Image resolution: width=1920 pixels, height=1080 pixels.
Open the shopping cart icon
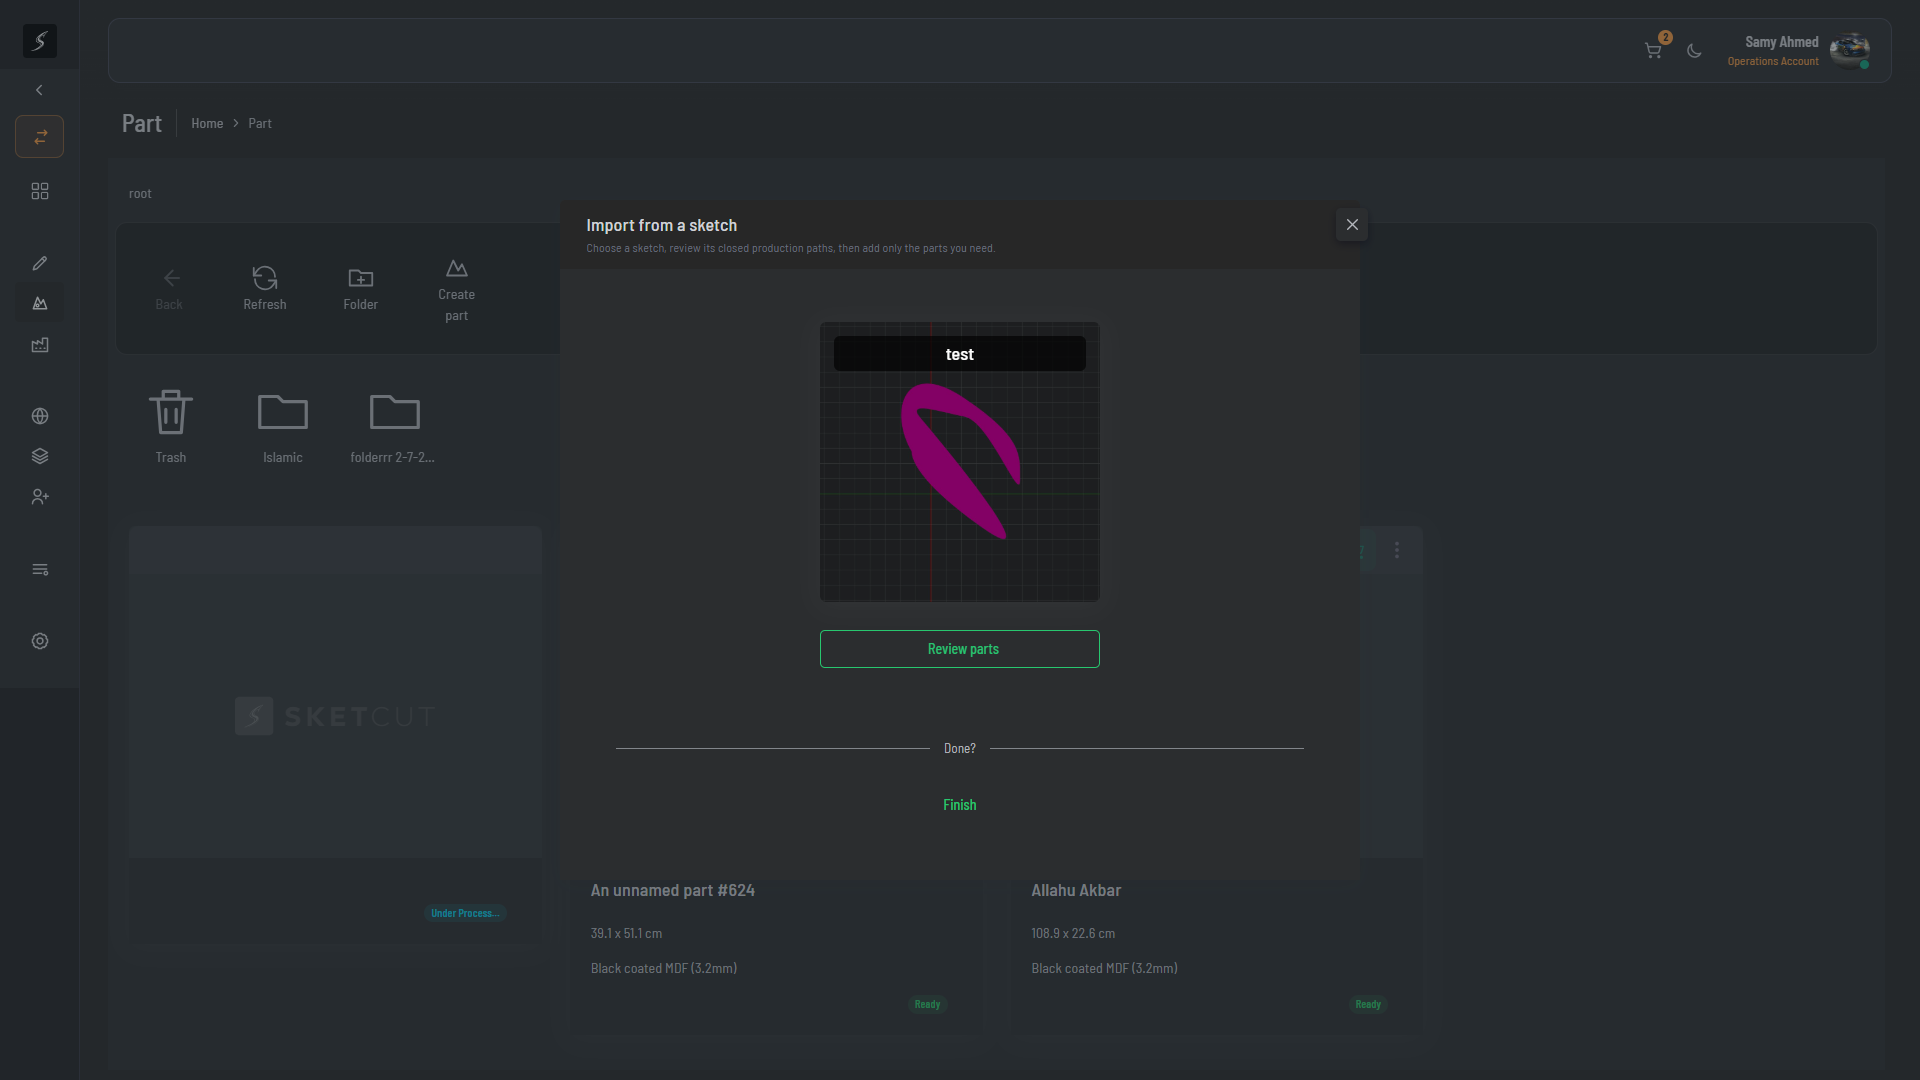(1653, 51)
